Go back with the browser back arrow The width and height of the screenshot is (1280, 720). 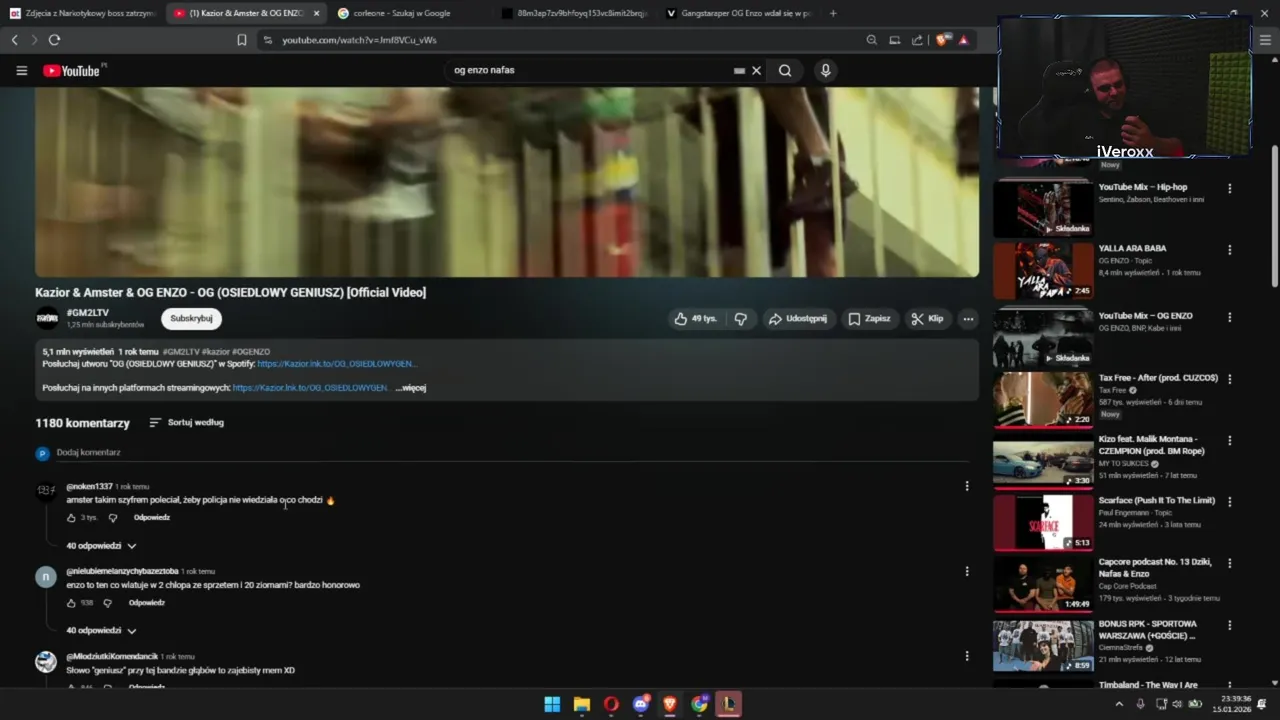pyautogui.click(x=14, y=40)
